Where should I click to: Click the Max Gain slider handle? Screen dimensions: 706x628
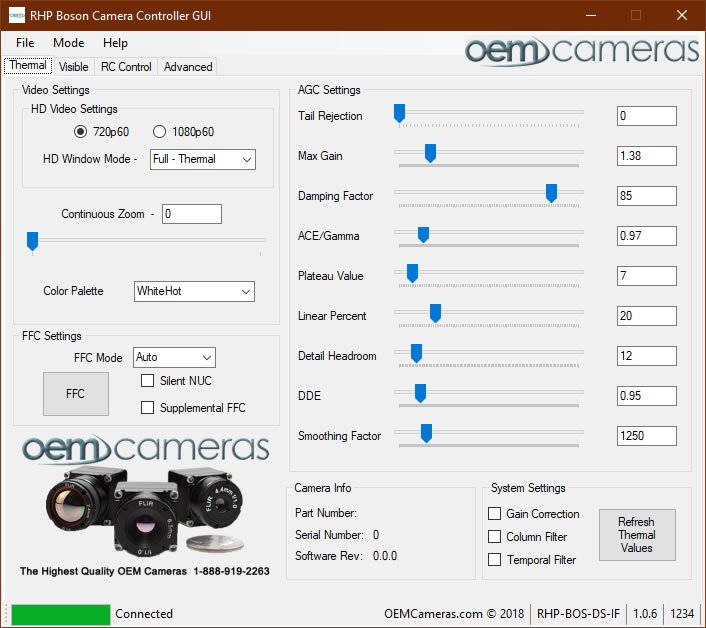[x=430, y=153]
